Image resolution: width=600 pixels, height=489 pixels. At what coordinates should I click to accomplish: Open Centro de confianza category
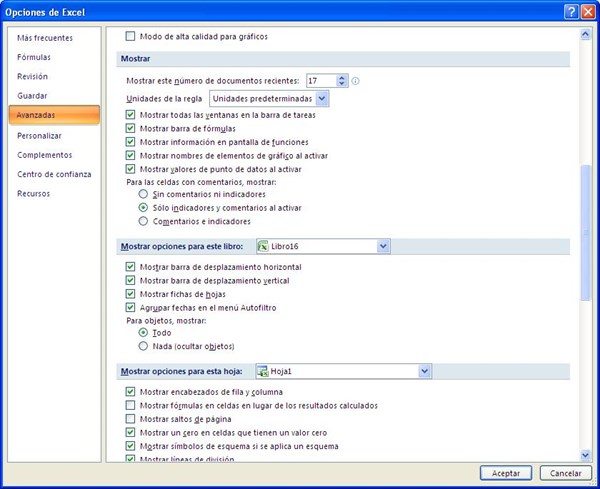pyautogui.click(x=54, y=174)
